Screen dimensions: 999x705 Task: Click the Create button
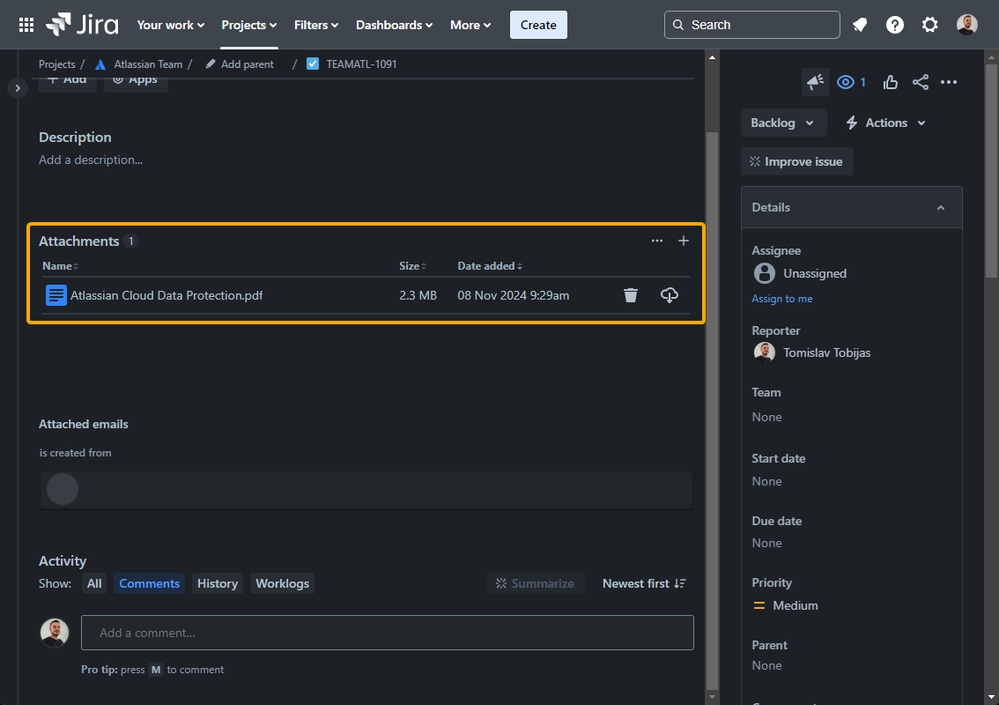point(538,25)
